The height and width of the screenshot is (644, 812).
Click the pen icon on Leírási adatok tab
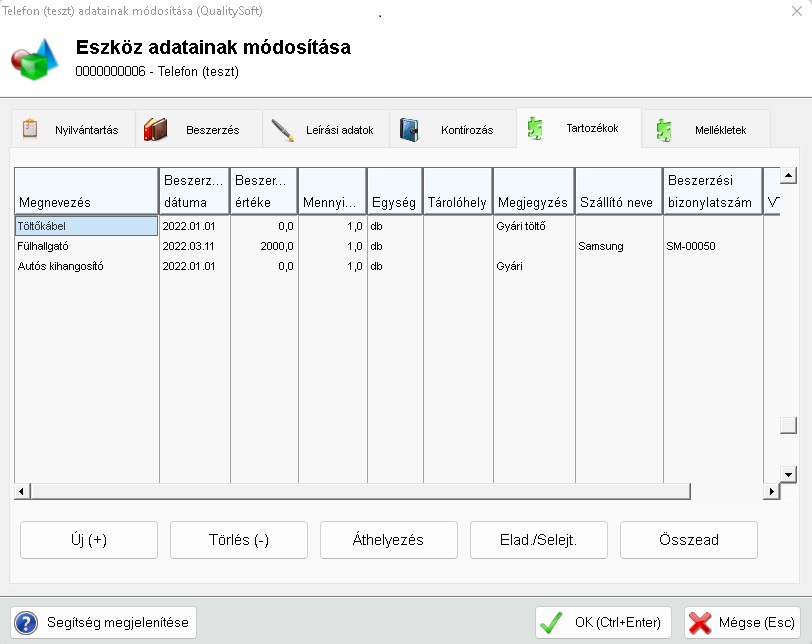283,130
